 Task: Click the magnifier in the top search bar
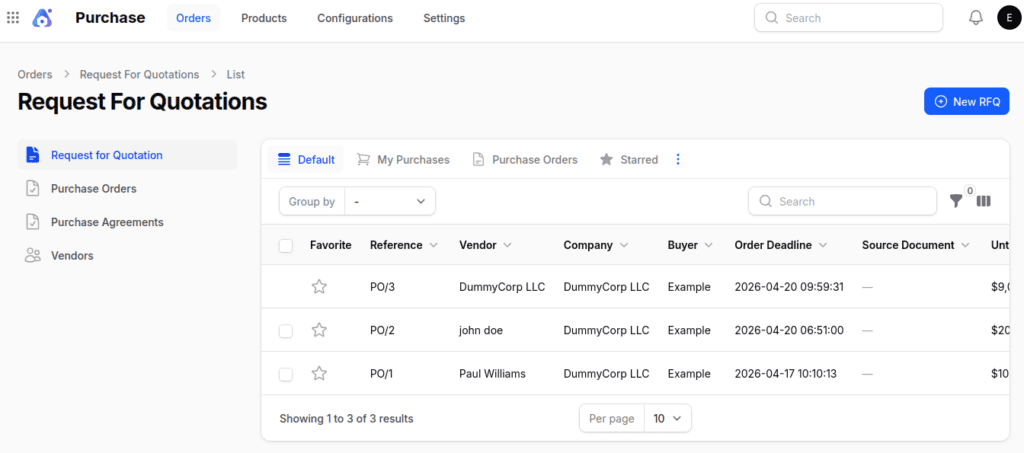(x=771, y=18)
